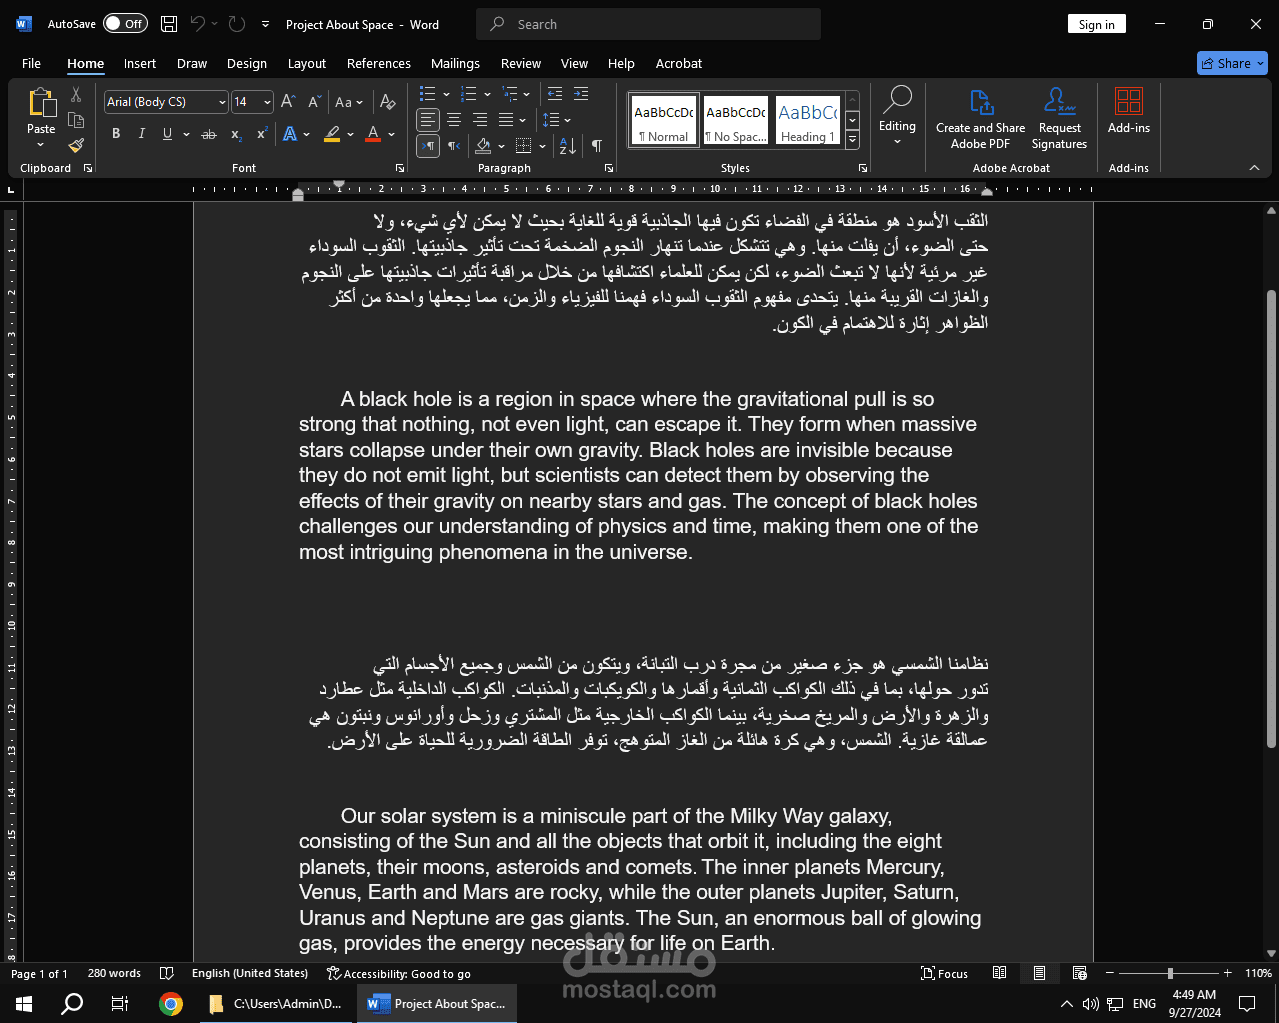Open Google Chrome from the taskbar
The width and height of the screenshot is (1279, 1023).
[171, 1003]
